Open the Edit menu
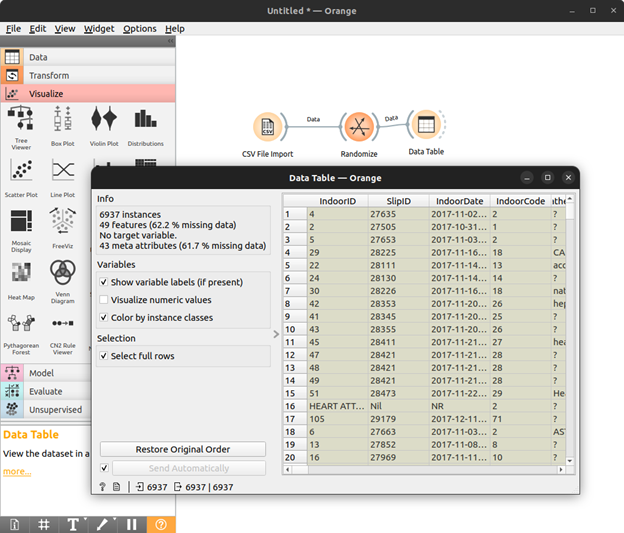This screenshot has width=624, height=533. pos(38,29)
